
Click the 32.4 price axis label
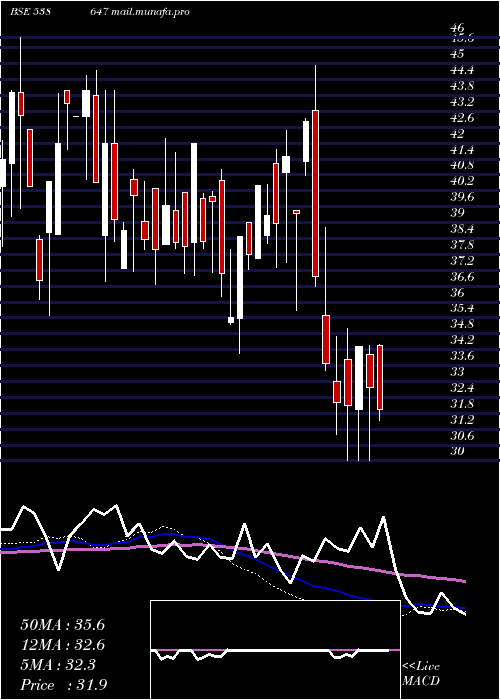click(462, 388)
